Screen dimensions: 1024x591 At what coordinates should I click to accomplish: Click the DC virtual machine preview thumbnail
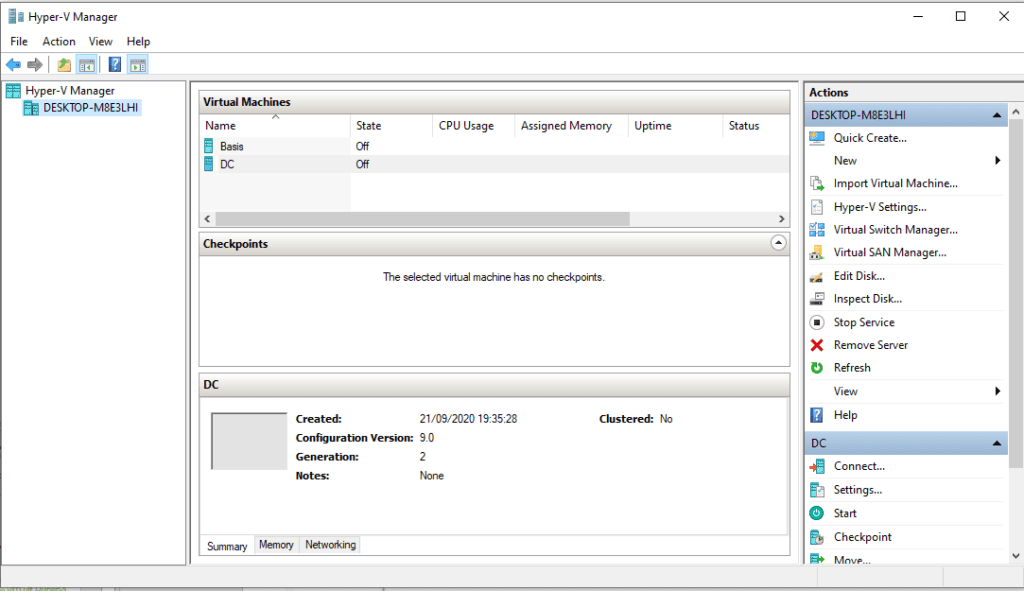249,441
